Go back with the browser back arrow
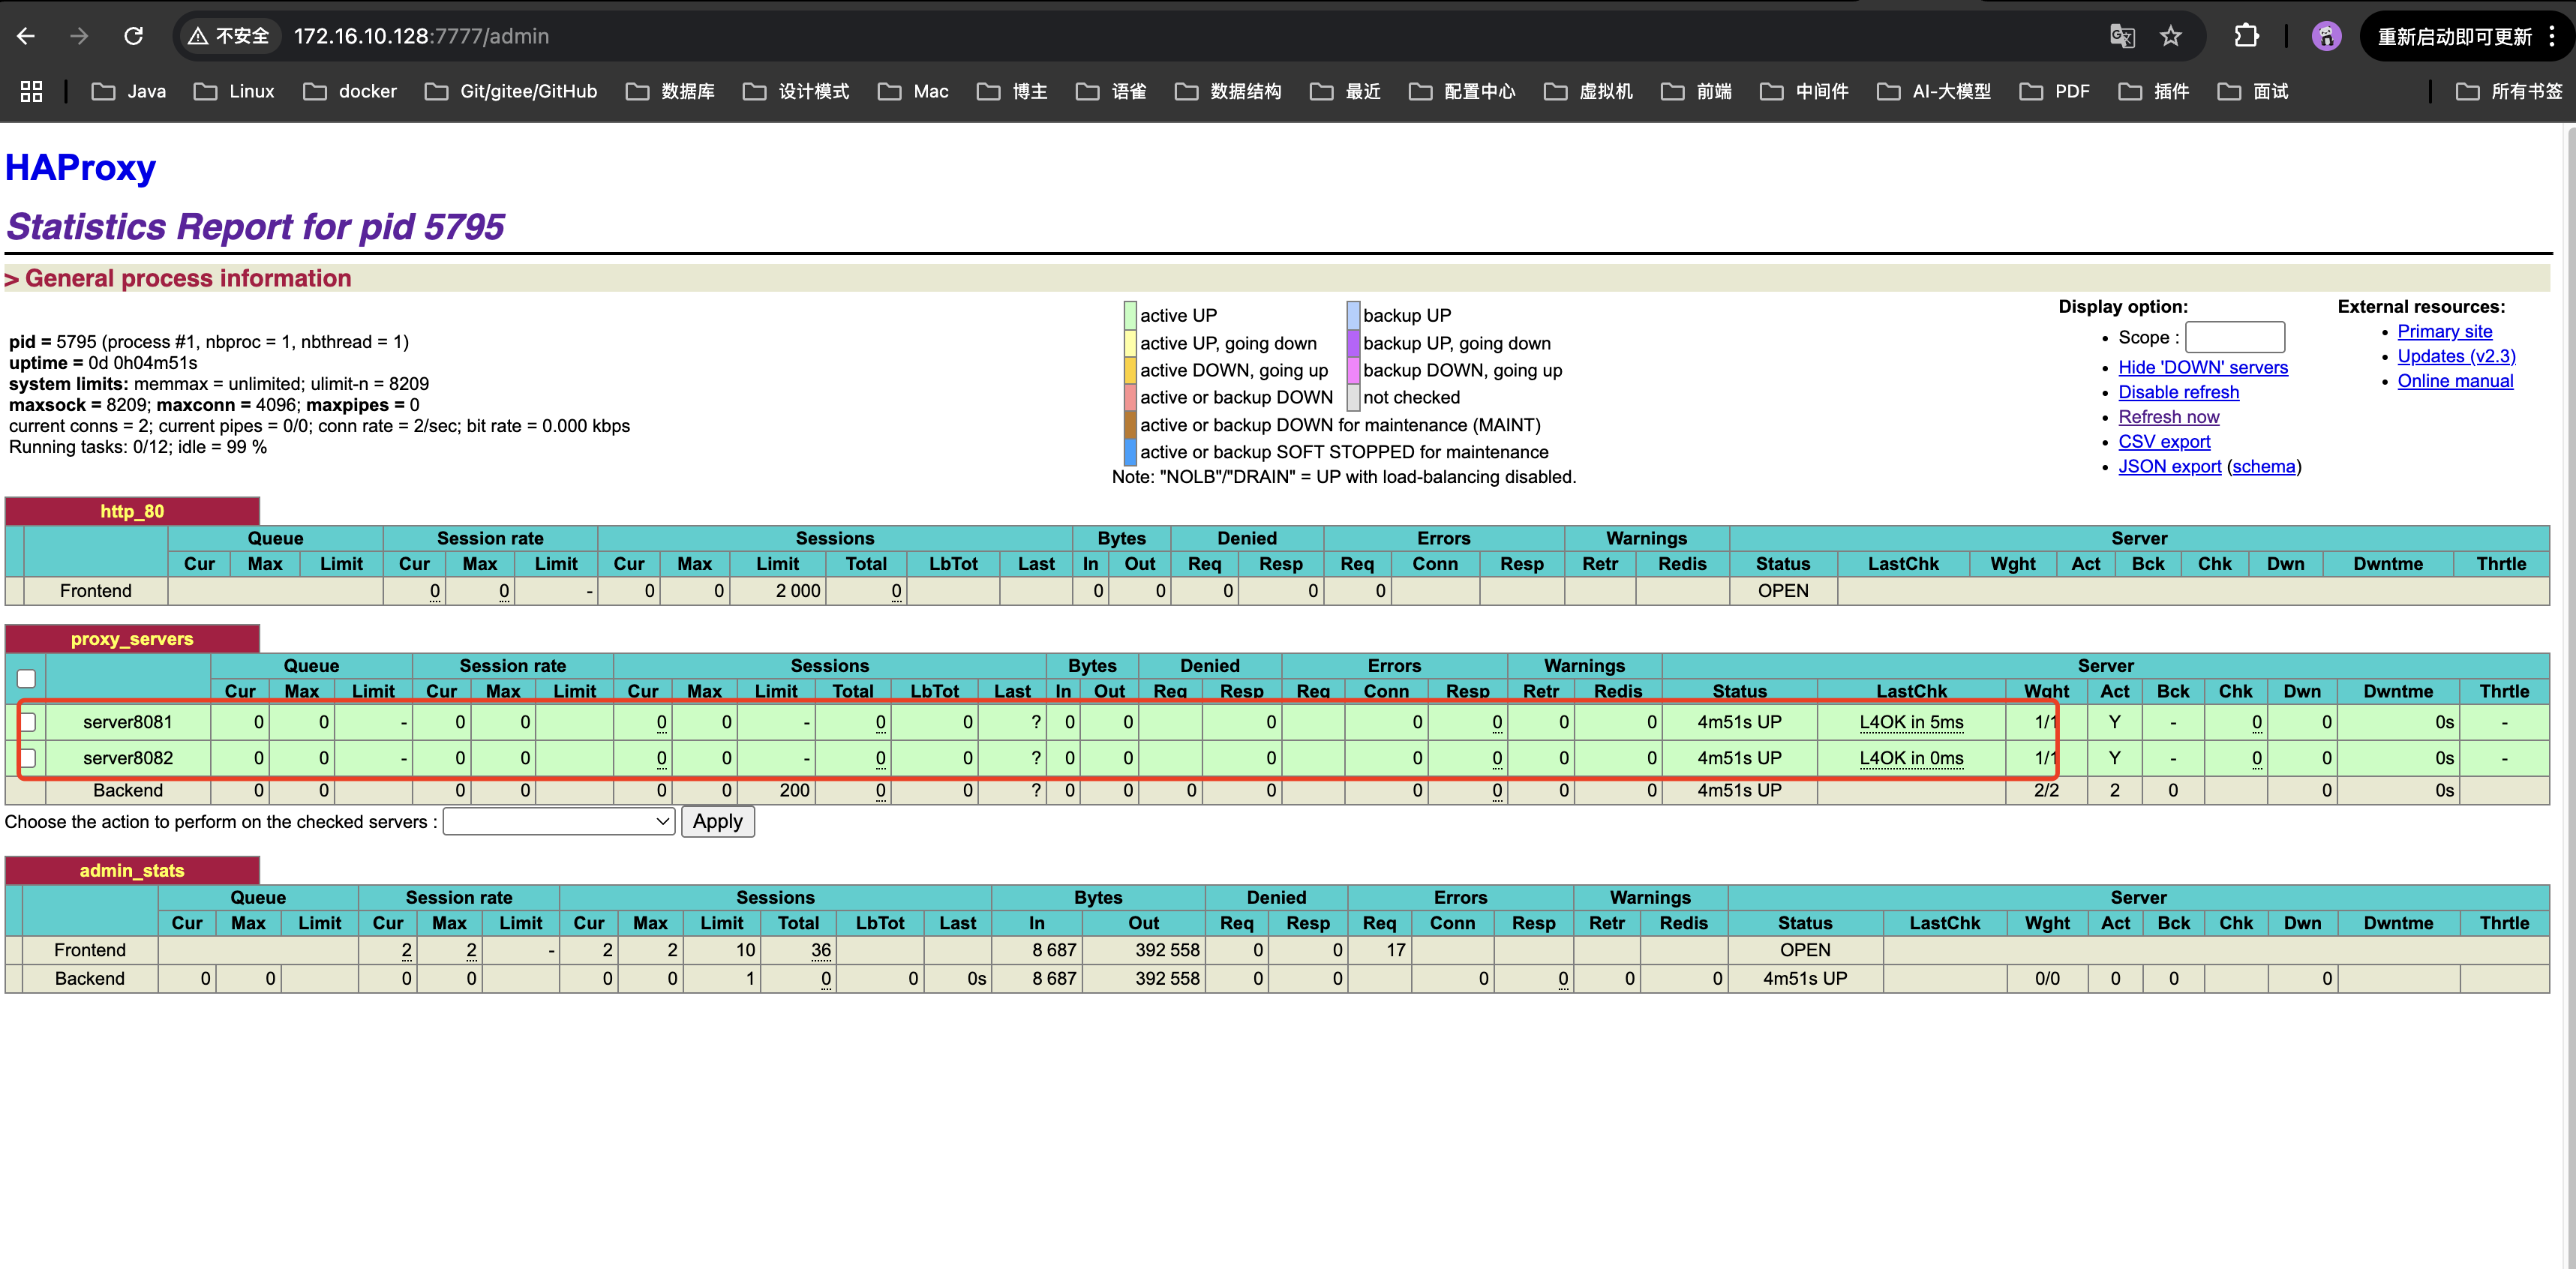This screenshot has height=1269, width=2576. pyautogui.click(x=26, y=36)
